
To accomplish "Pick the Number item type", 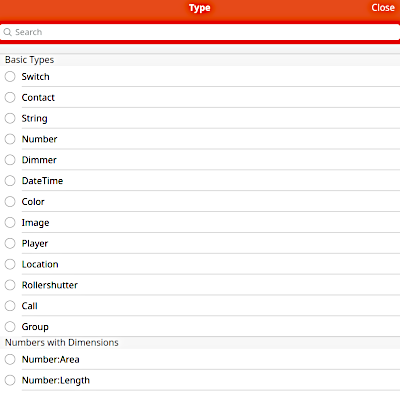I will (10, 139).
